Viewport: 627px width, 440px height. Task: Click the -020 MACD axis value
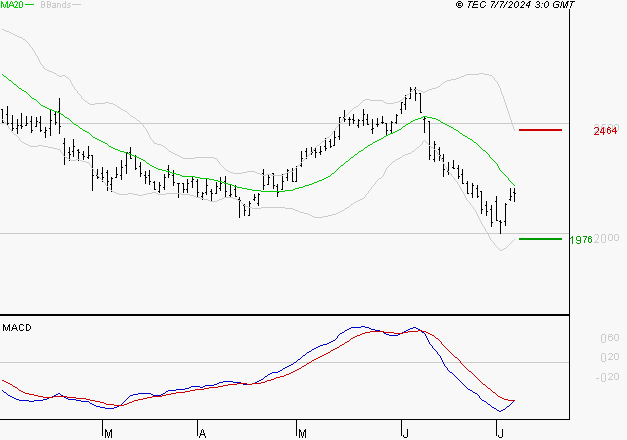click(x=607, y=377)
